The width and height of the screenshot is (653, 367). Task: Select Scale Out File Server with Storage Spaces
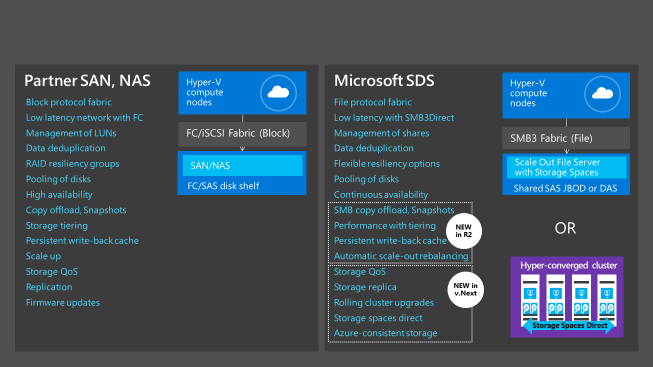[567, 167]
